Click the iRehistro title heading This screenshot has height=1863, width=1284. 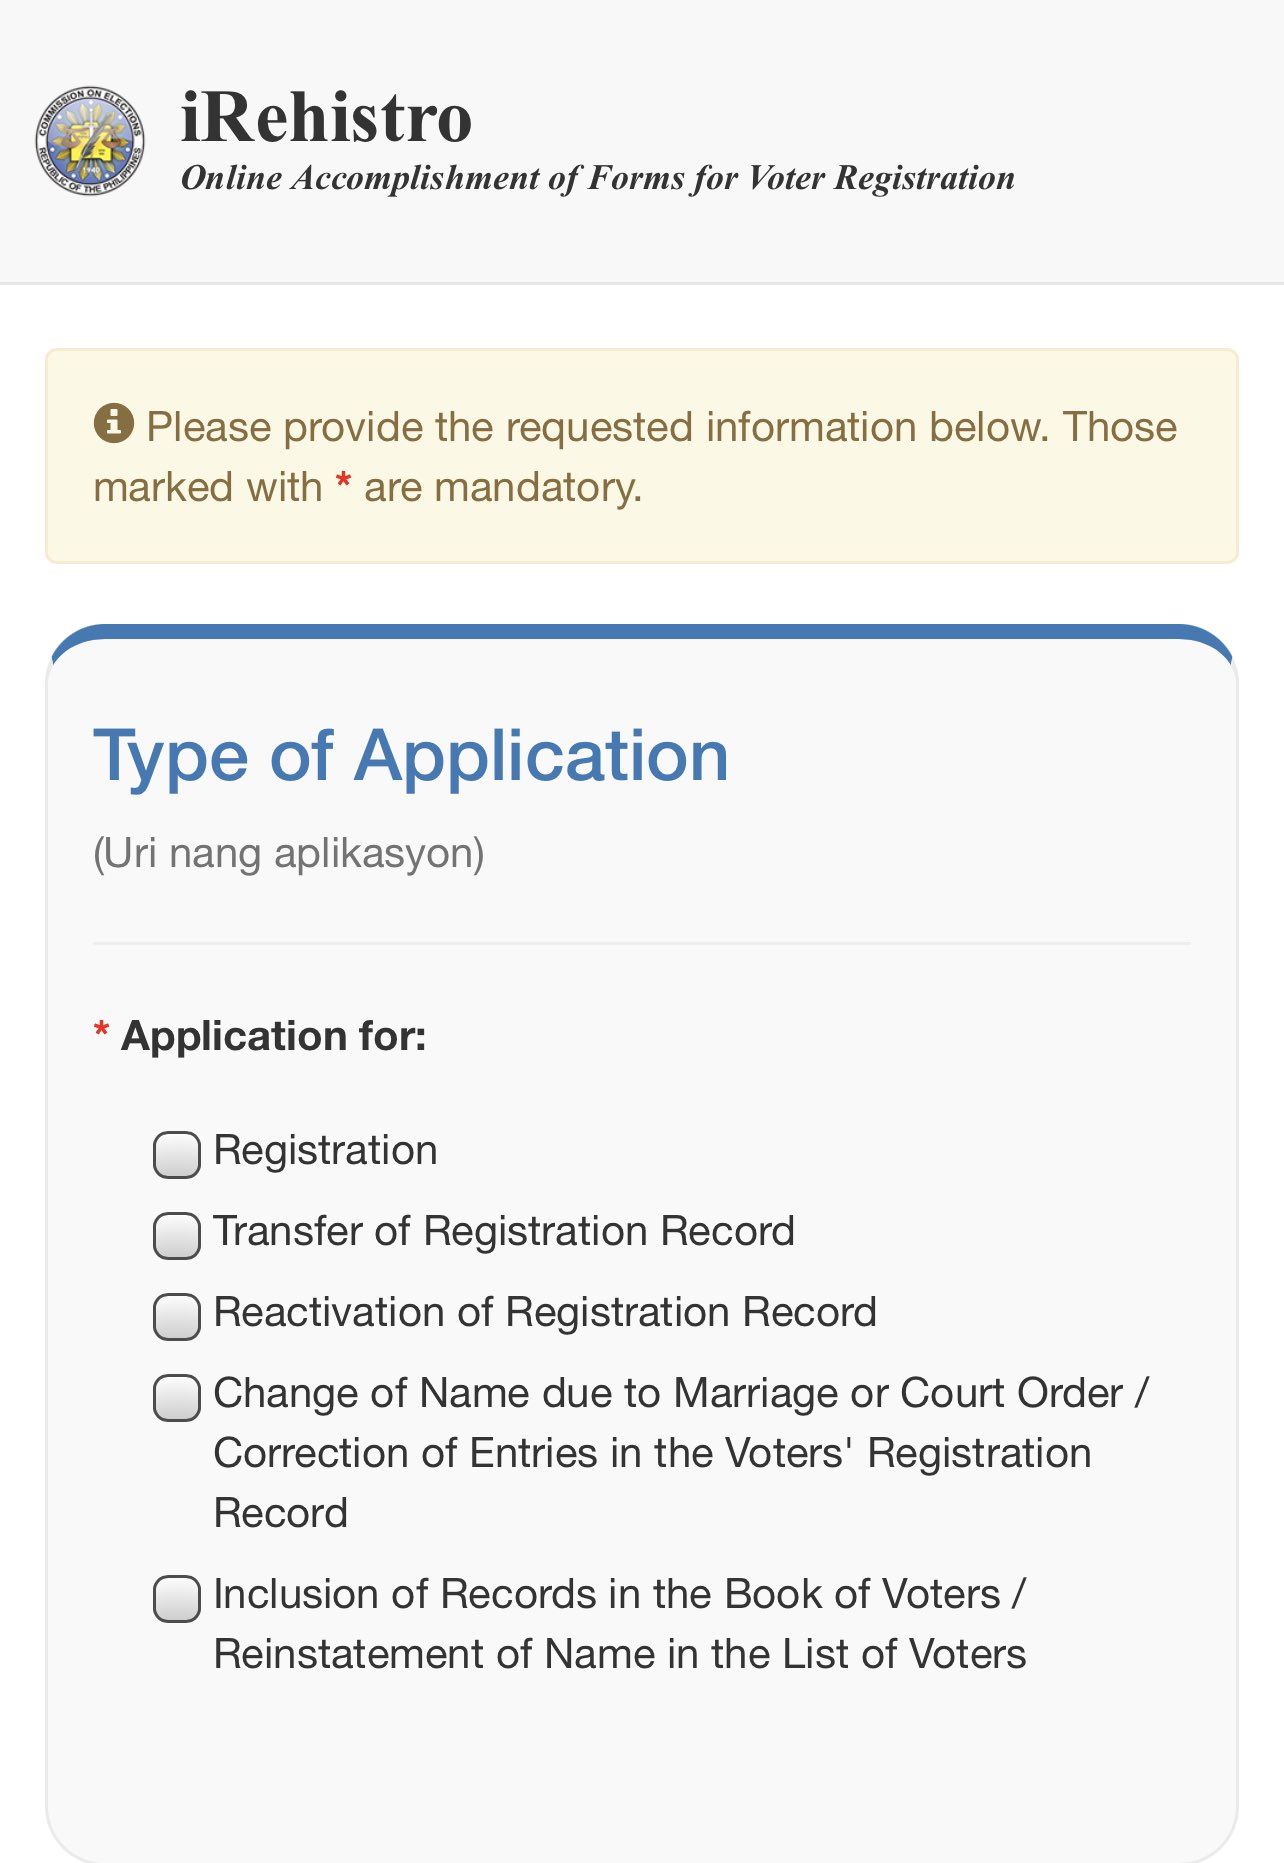(x=326, y=117)
